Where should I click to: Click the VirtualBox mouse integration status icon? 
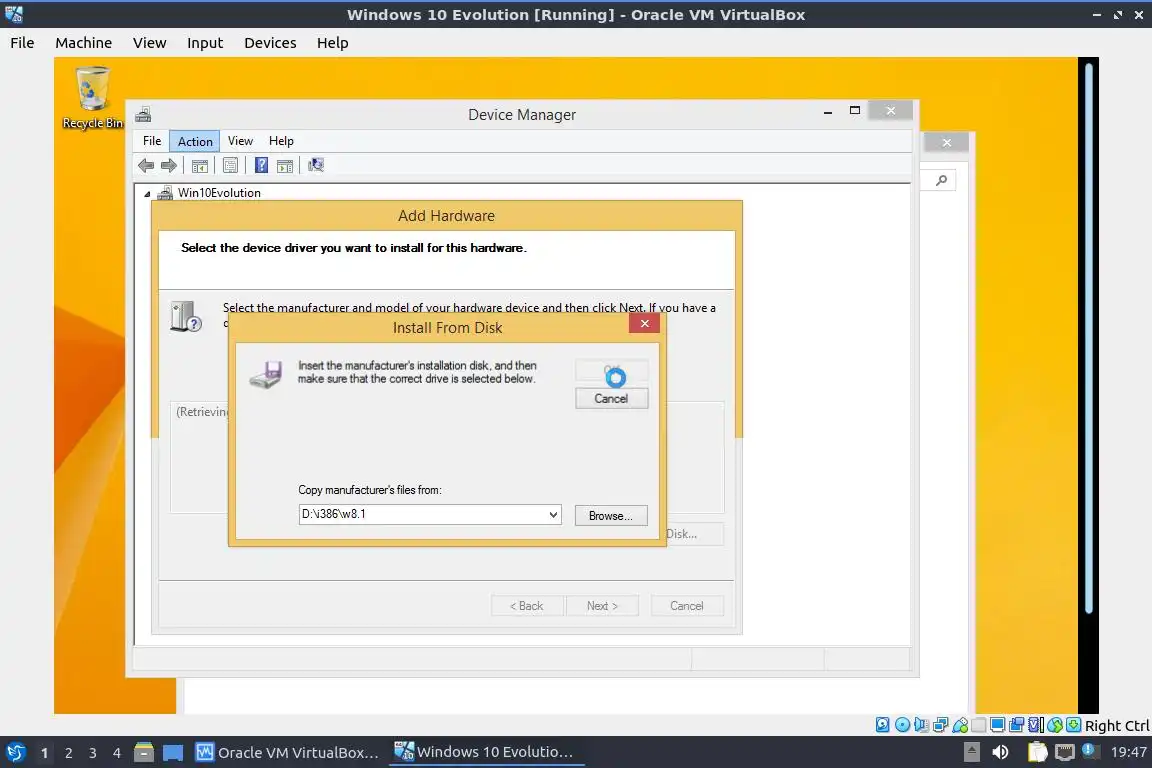point(1055,725)
